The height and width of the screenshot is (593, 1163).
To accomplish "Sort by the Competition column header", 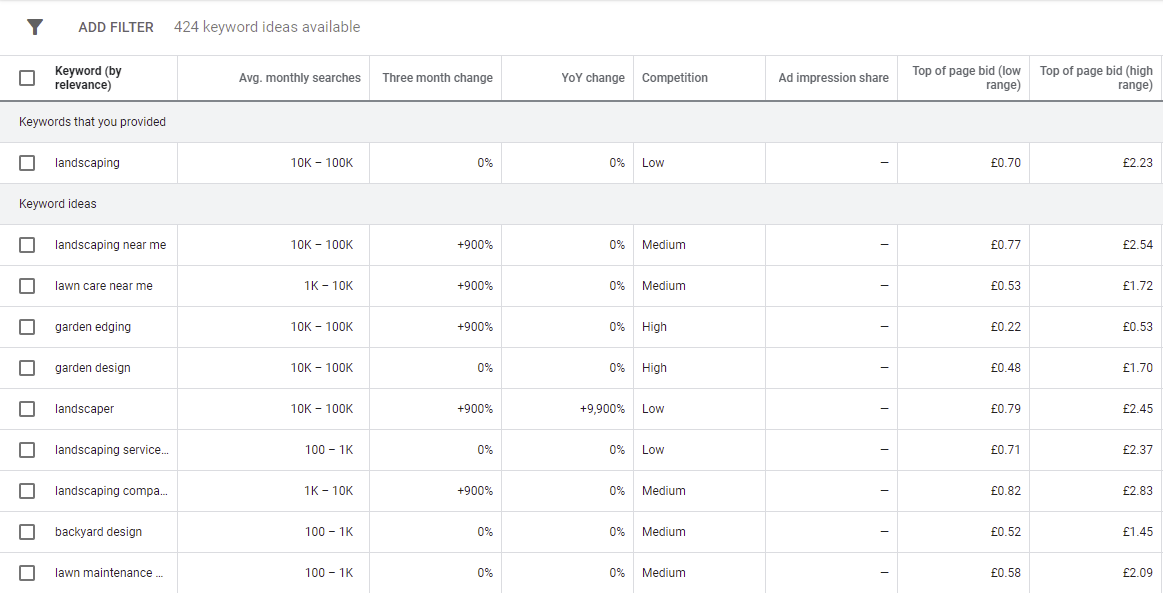I will (674, 77).
